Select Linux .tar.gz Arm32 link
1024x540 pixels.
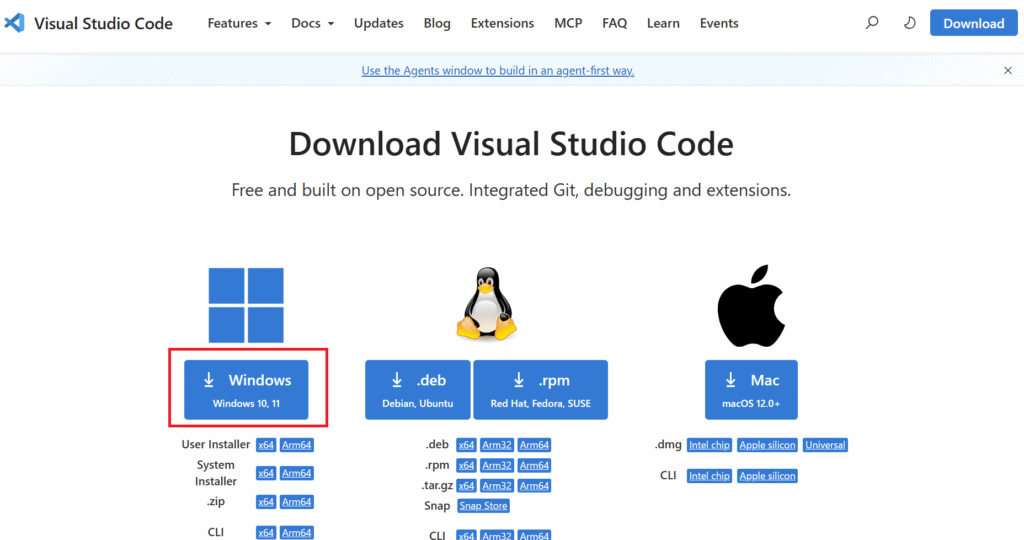(497, 486)
